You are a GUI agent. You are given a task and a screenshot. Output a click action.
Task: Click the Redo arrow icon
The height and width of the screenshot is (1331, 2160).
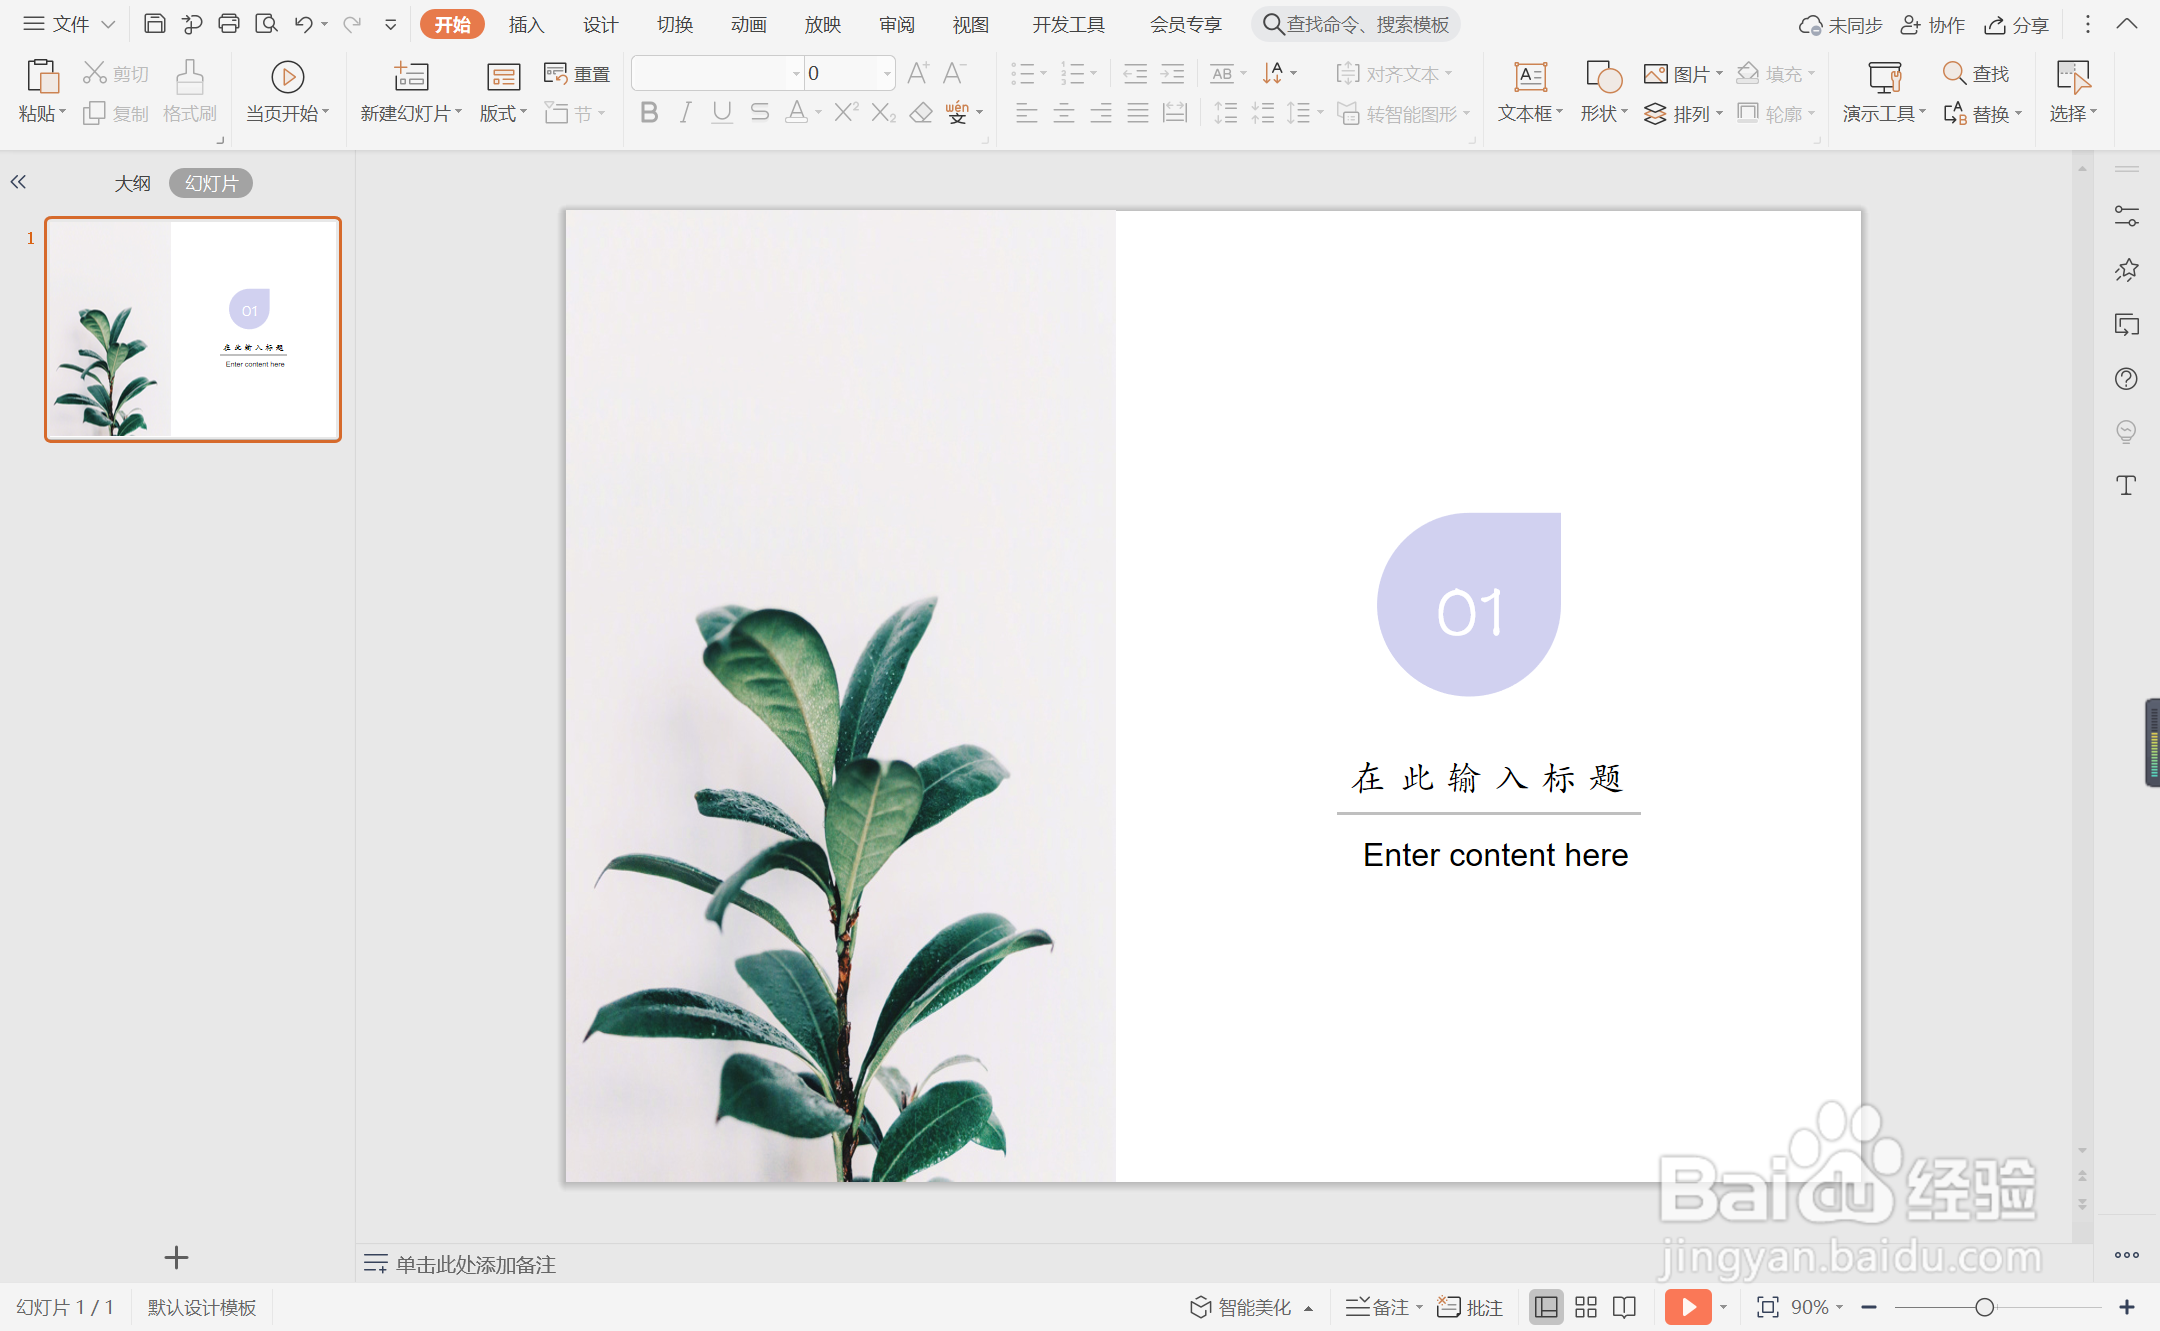(351, 24)
